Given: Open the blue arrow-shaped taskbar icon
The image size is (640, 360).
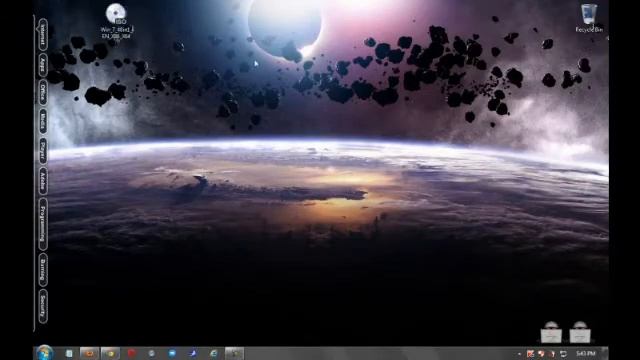Looking at the screenshot, I should pyautogui.click(x=193, y=353).
